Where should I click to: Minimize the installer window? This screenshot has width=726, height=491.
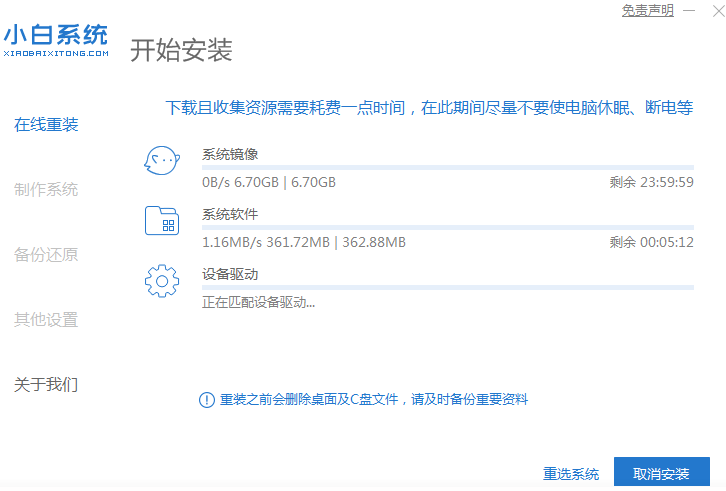687,11
